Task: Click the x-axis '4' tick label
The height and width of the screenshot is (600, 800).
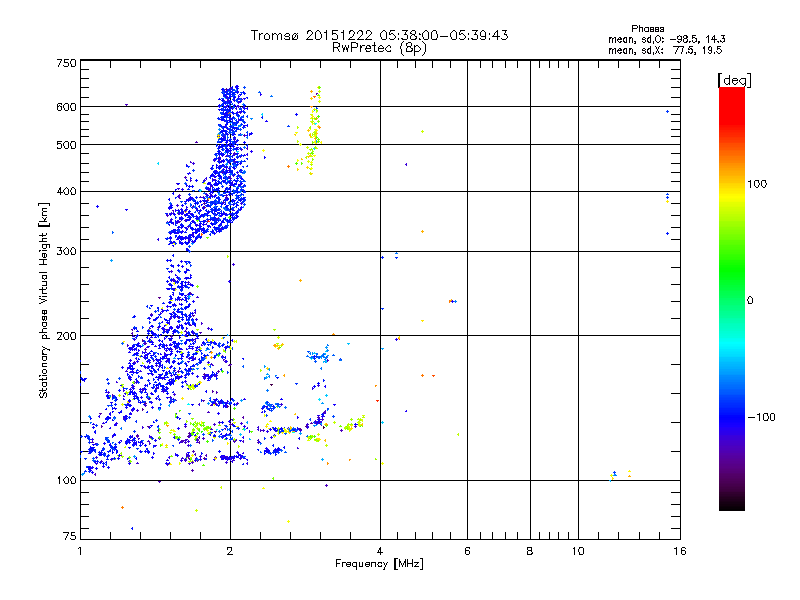Action: point(380,551)
